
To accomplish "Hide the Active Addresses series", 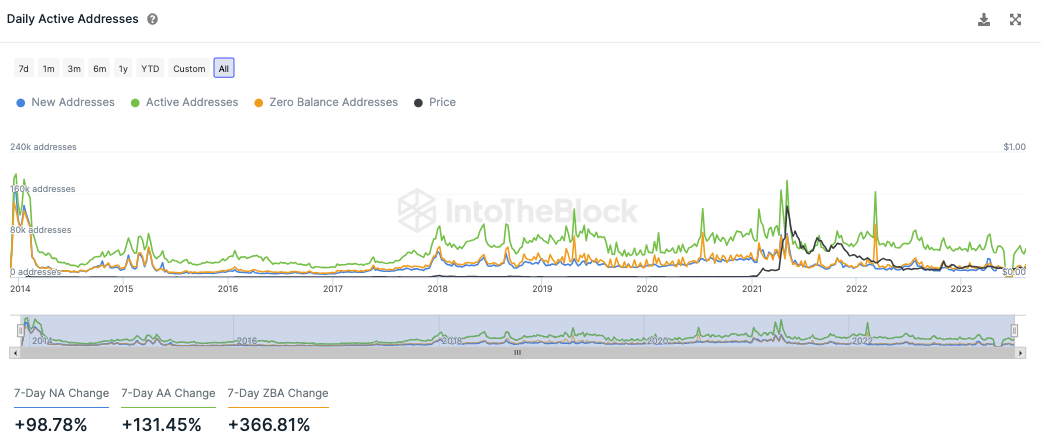I will 192,103.
